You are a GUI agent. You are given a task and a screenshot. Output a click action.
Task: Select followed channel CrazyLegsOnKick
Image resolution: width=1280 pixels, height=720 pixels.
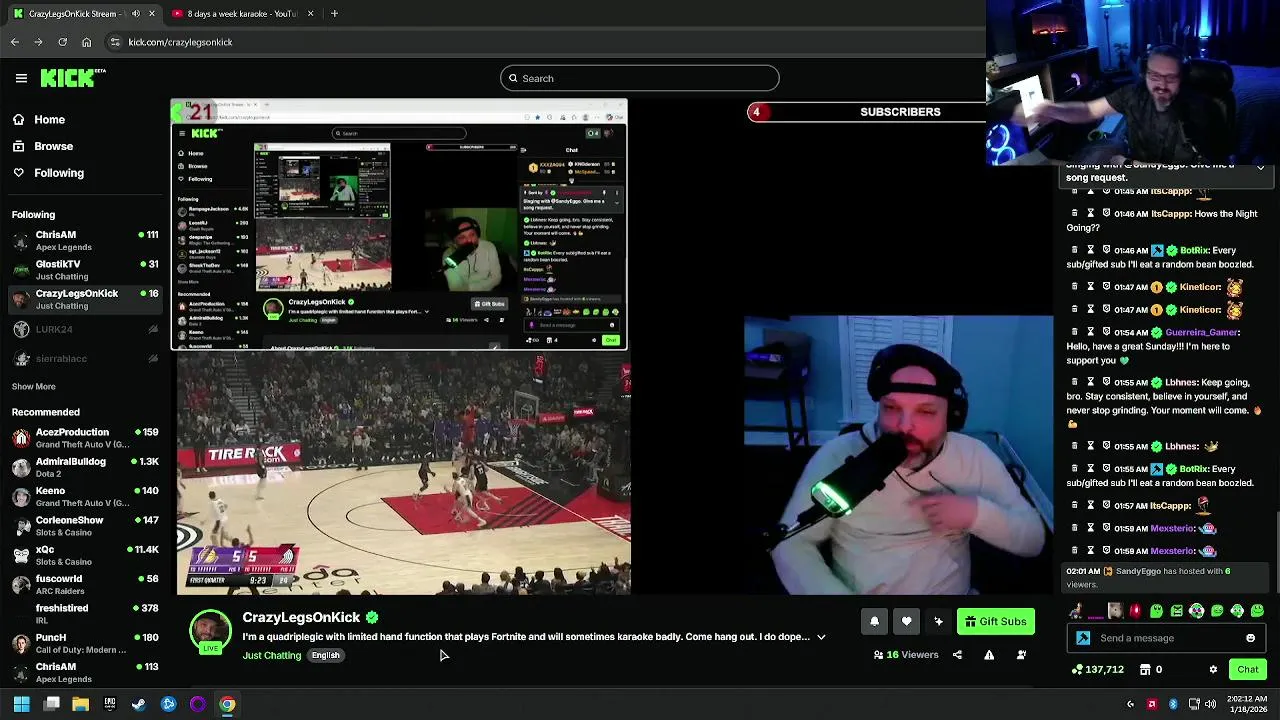[x=85, y=299]
